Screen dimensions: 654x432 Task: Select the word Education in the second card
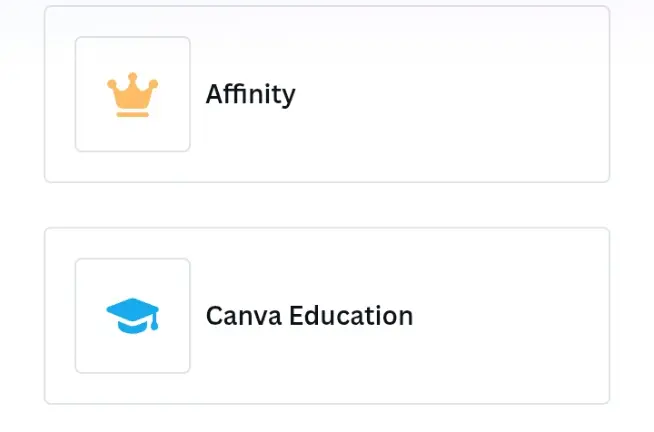(351, 316)
